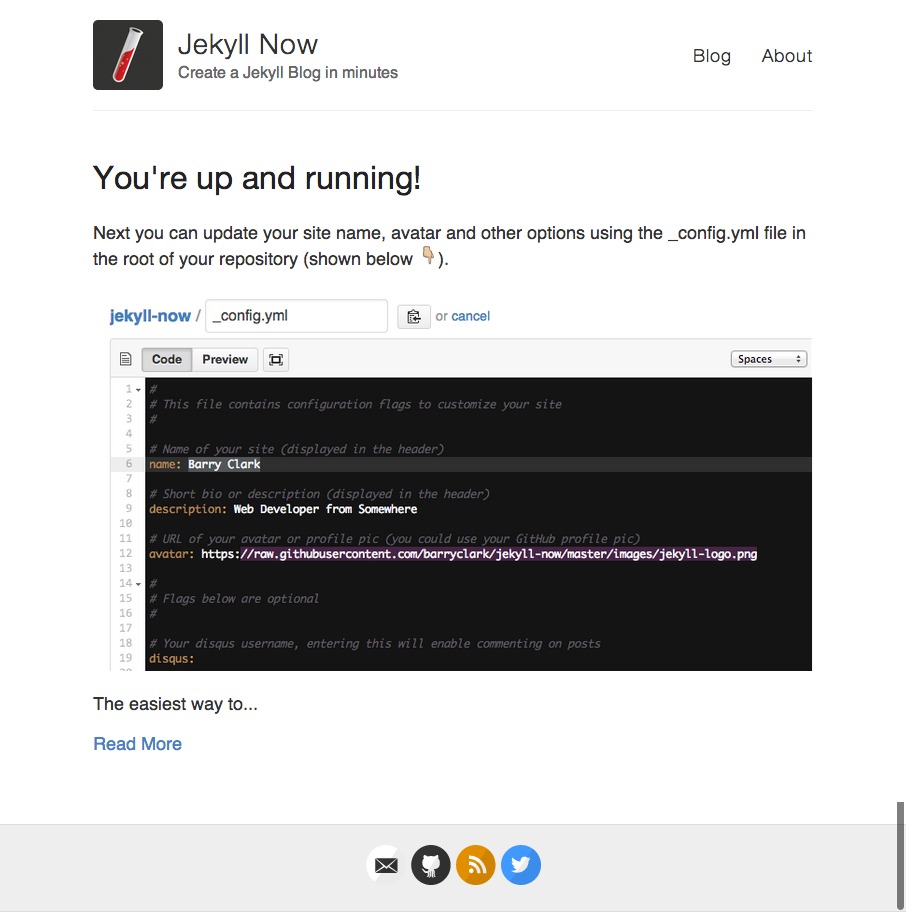Screen dimensions: 906x912
Task: Open the email contact icon in footer
Action: pos(386,865)
